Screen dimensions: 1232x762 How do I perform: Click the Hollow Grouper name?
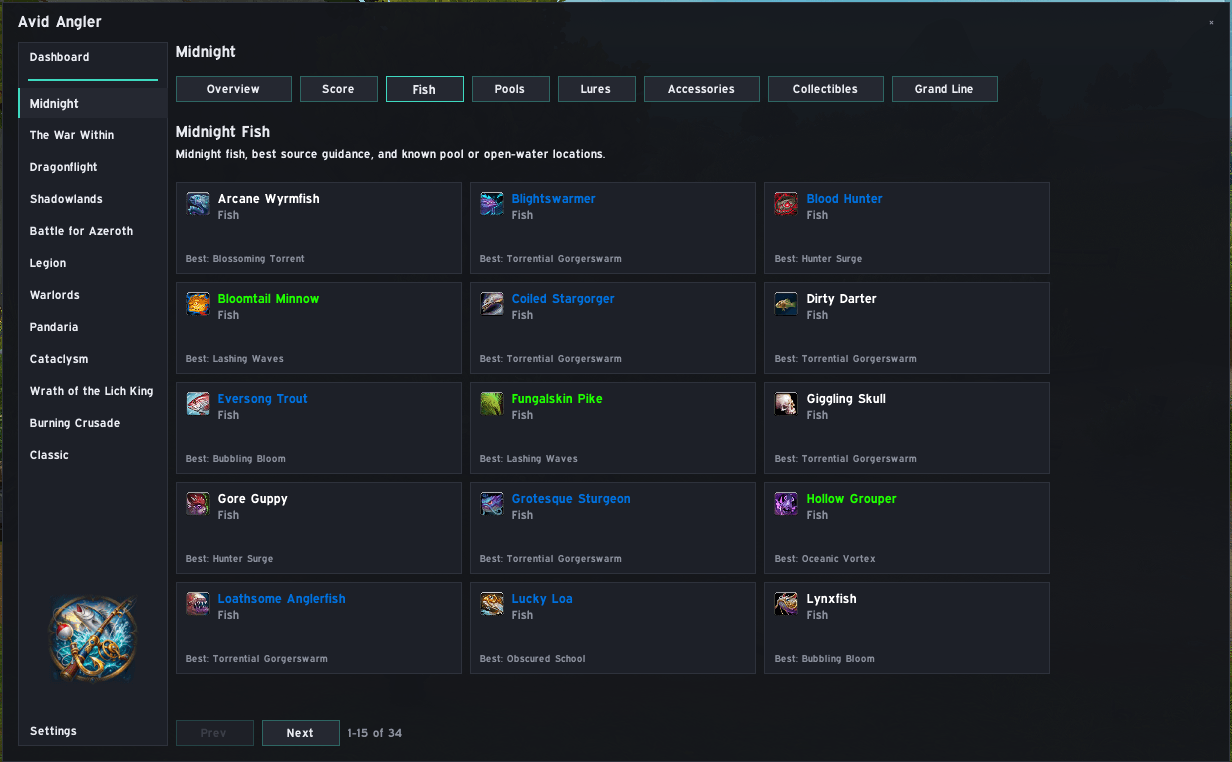[851, 499]
